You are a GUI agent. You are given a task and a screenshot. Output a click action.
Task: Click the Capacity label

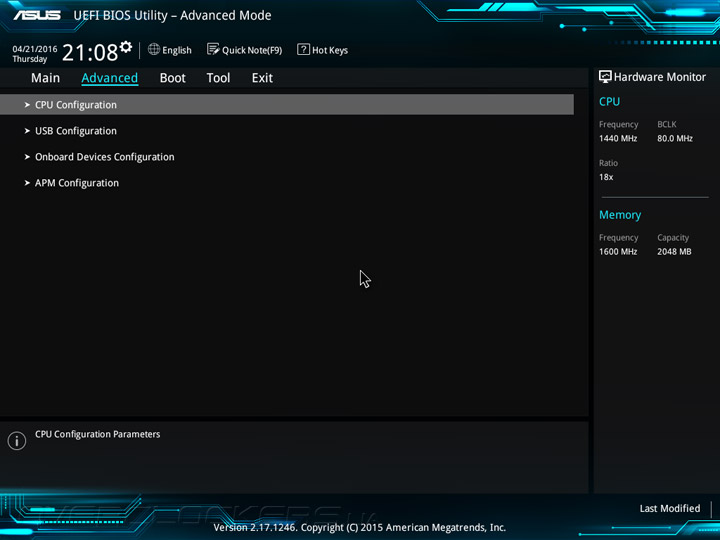click(x=673, y=238)
